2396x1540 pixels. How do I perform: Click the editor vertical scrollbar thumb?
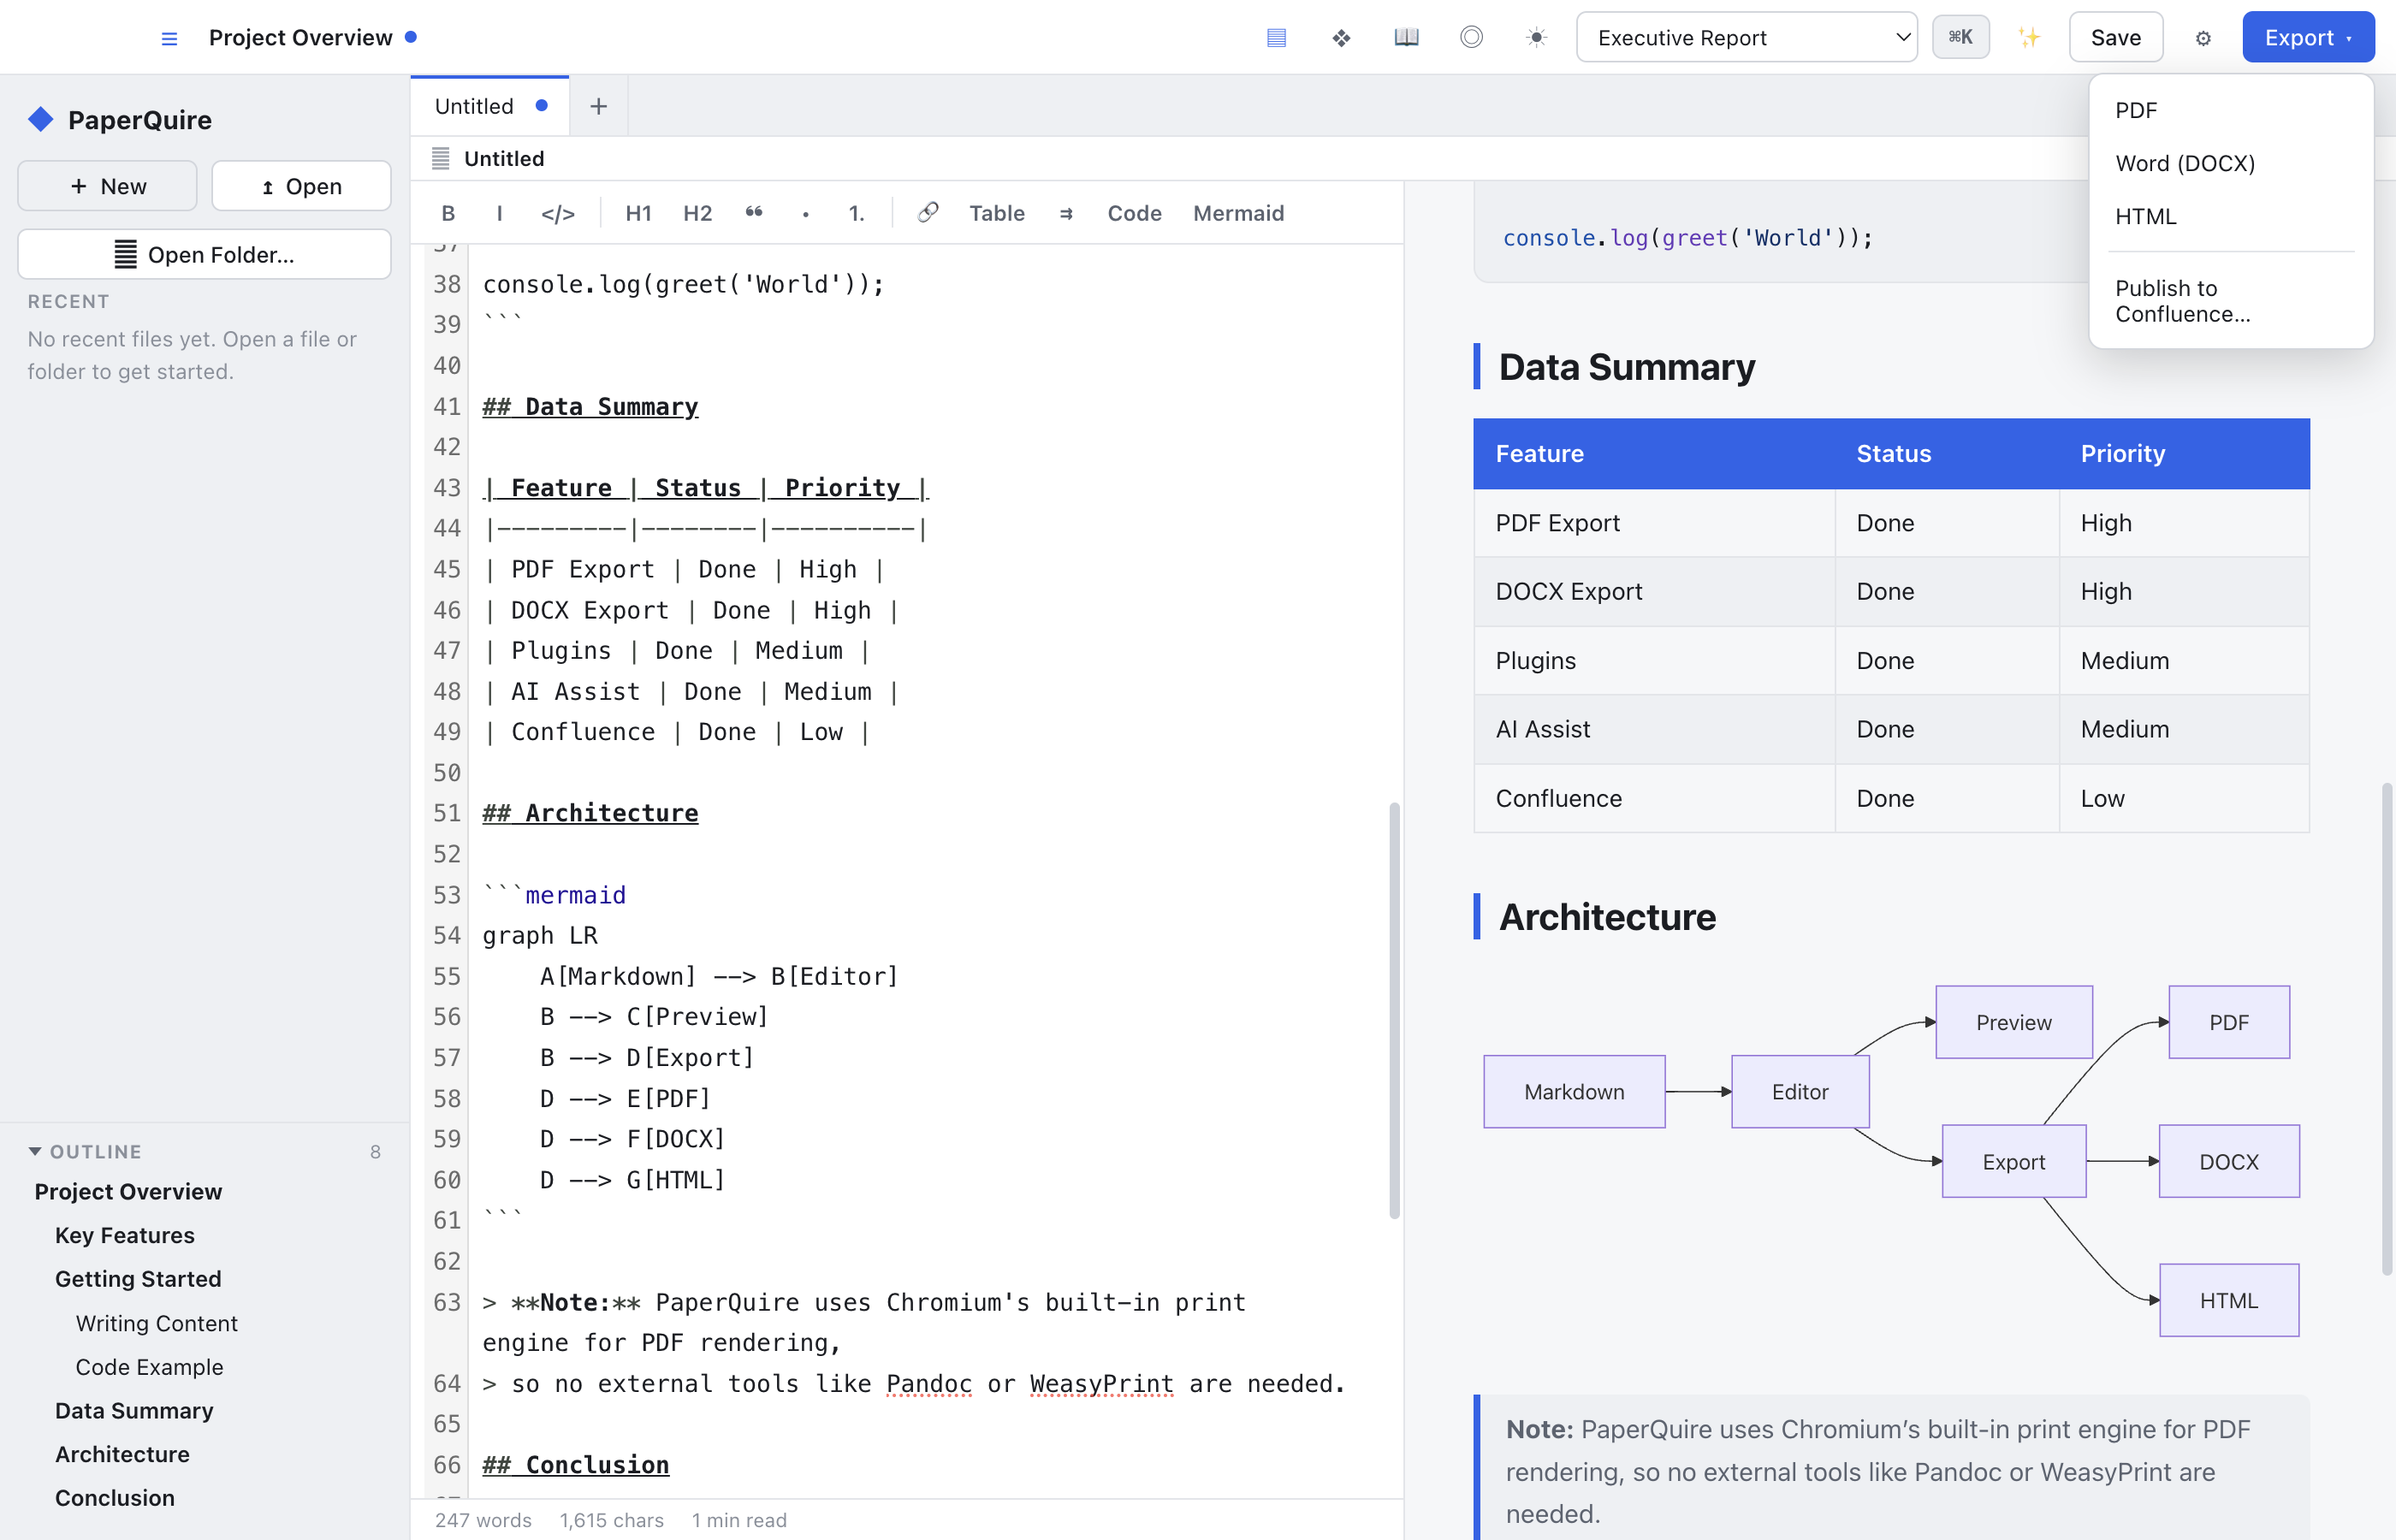tap(1394, 1010)
